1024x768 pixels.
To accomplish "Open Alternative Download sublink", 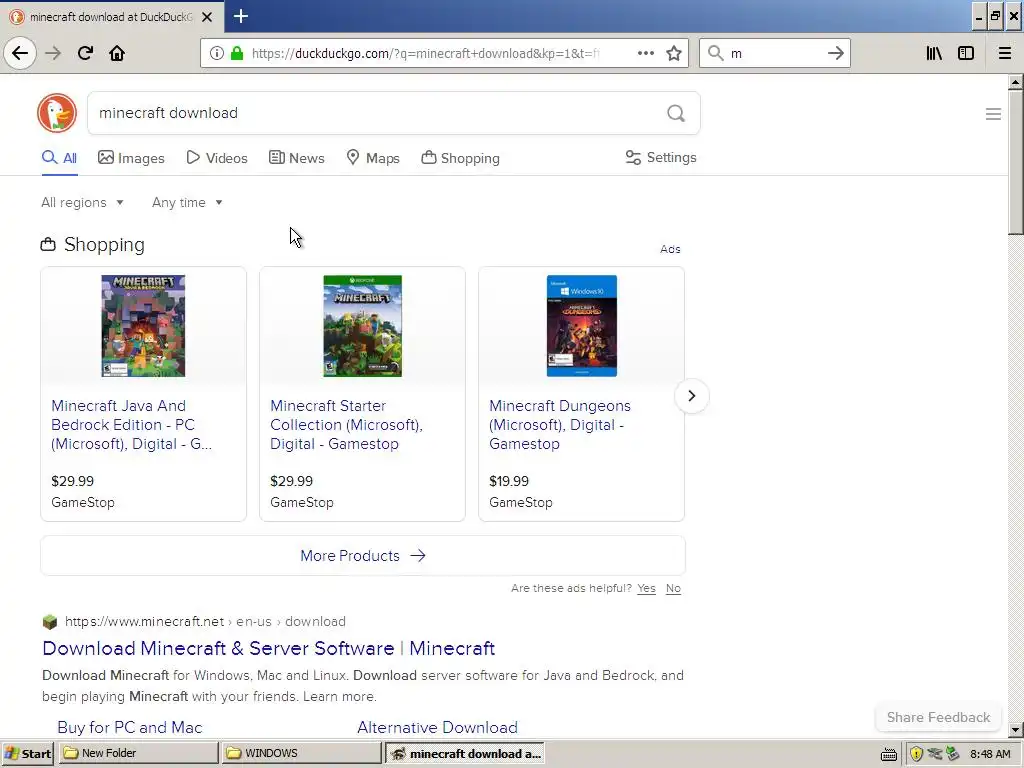I will coord(437,728).
